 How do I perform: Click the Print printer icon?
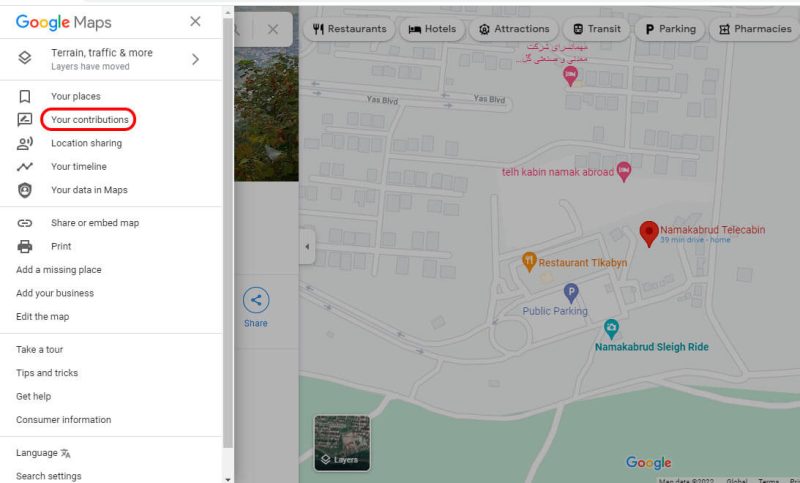(x=26, y=247)
